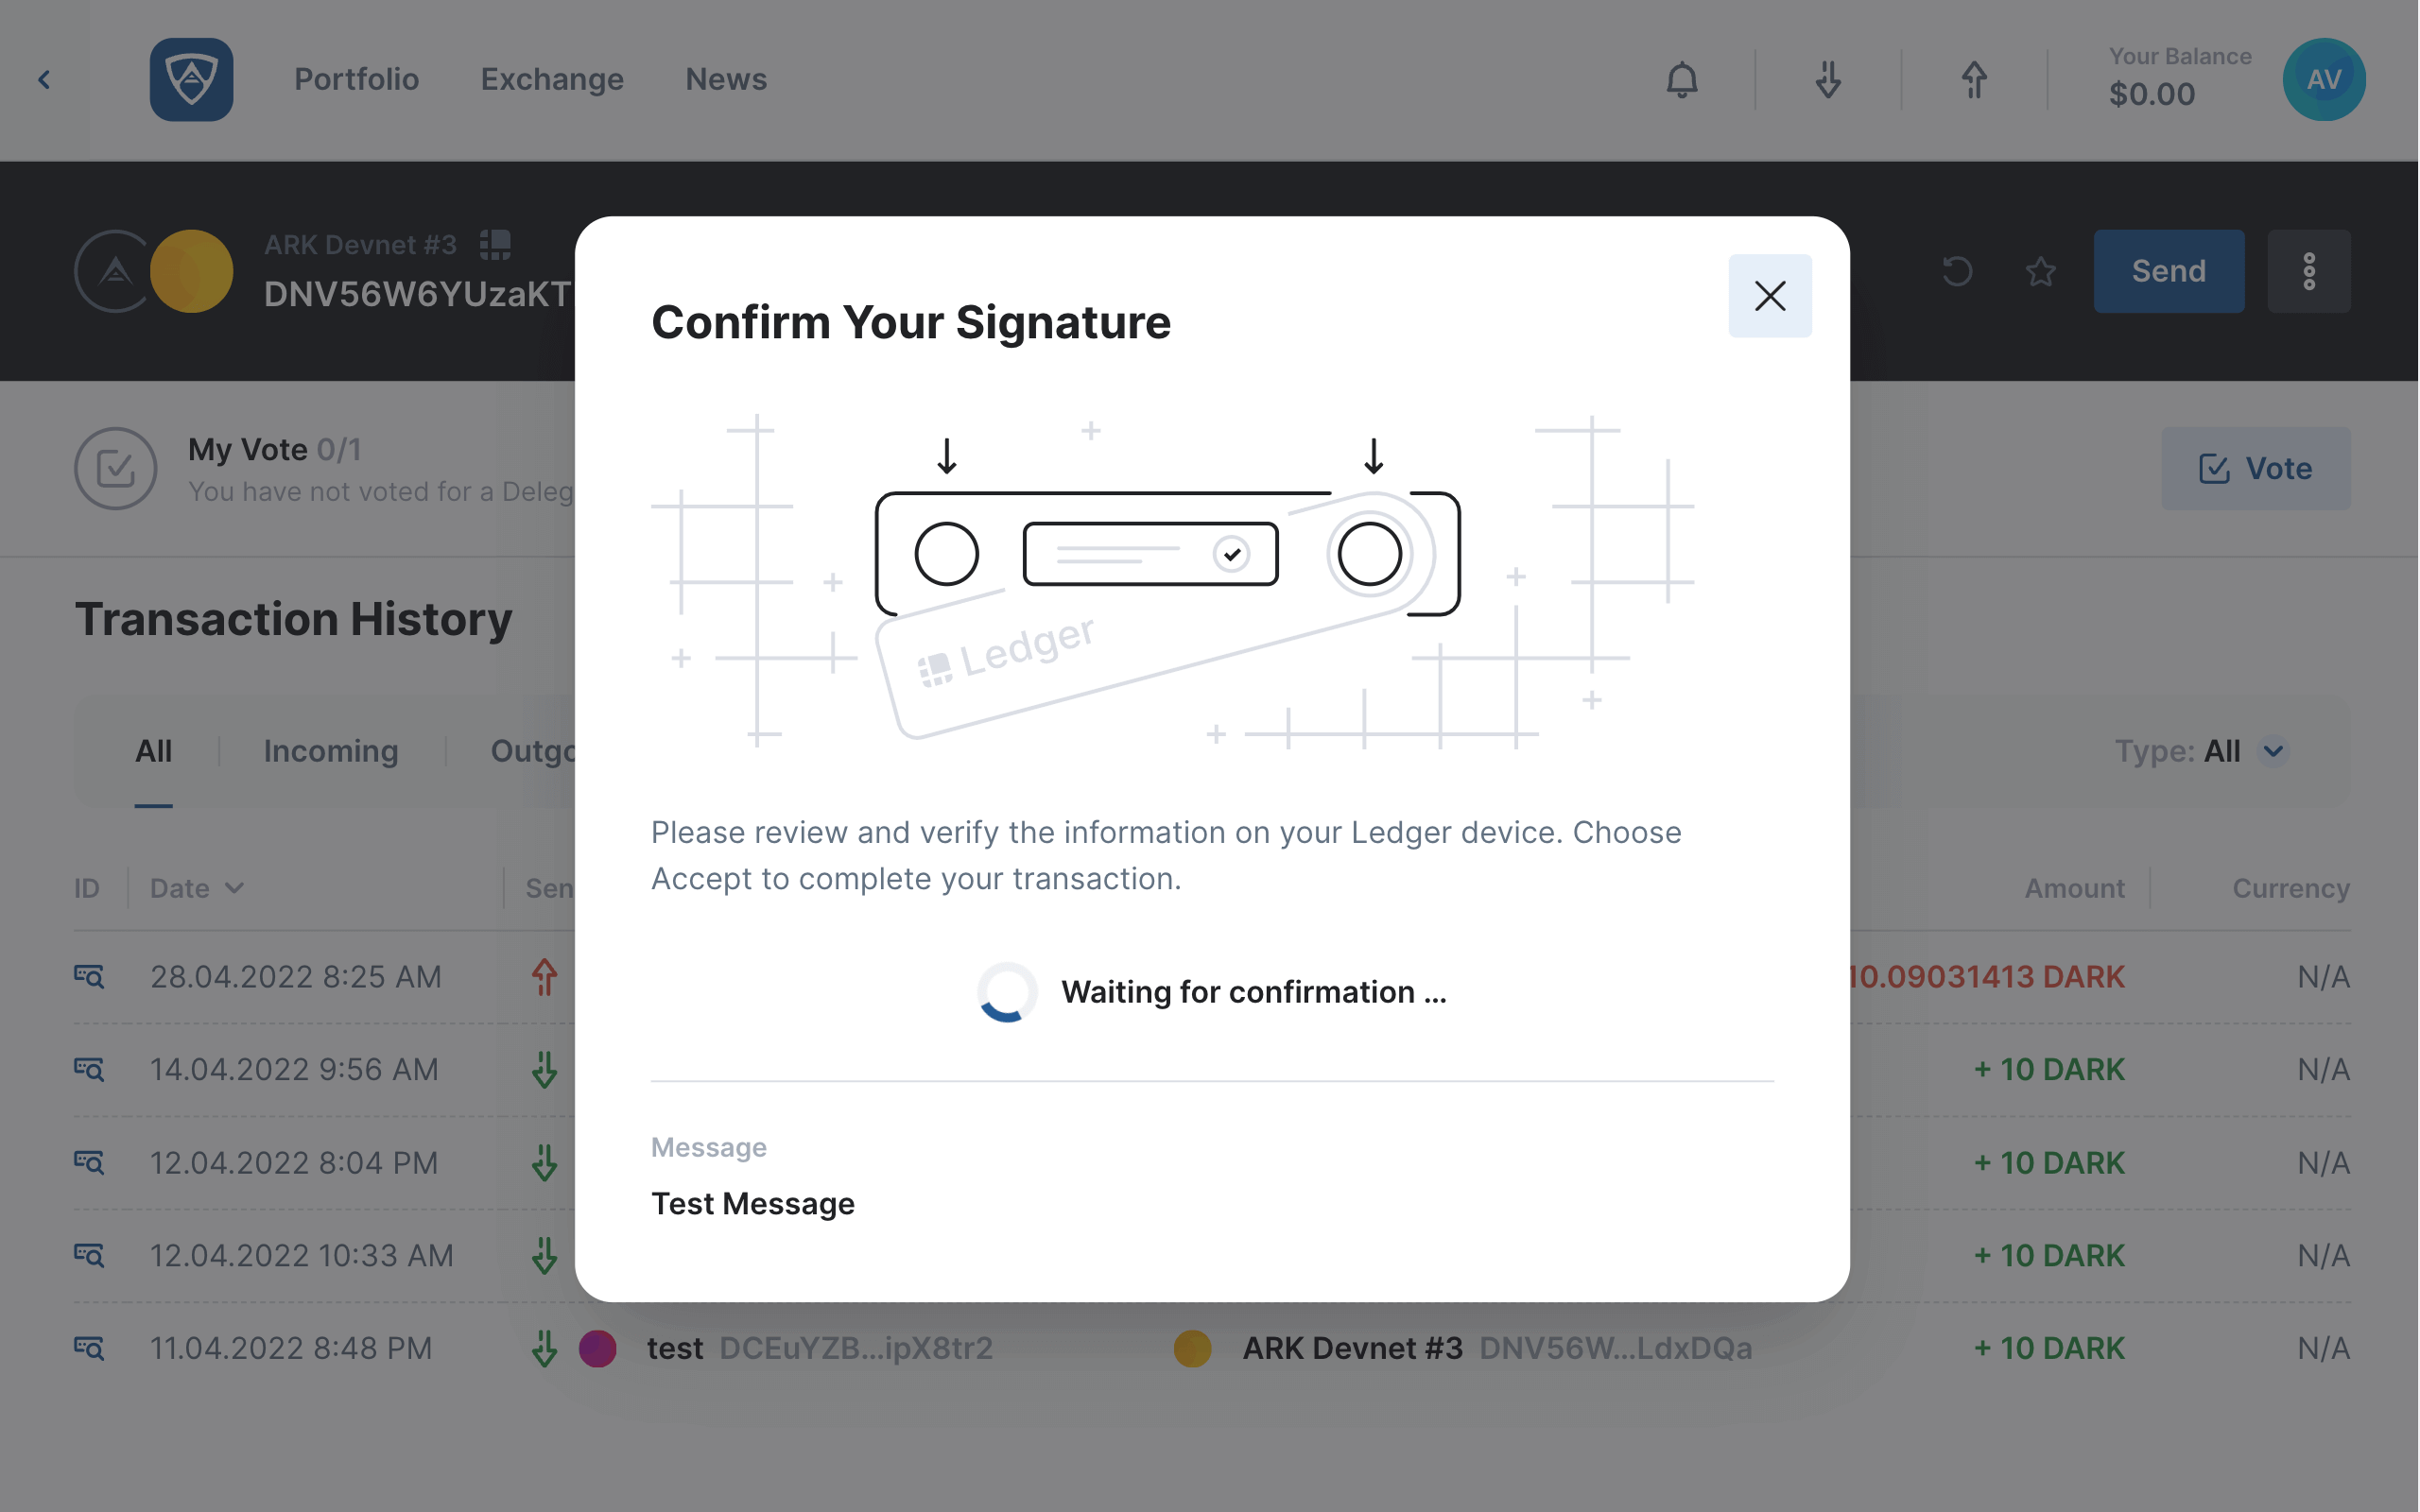Open the notifications bell
The image size is (2420, 1512).
[1681, 80]
